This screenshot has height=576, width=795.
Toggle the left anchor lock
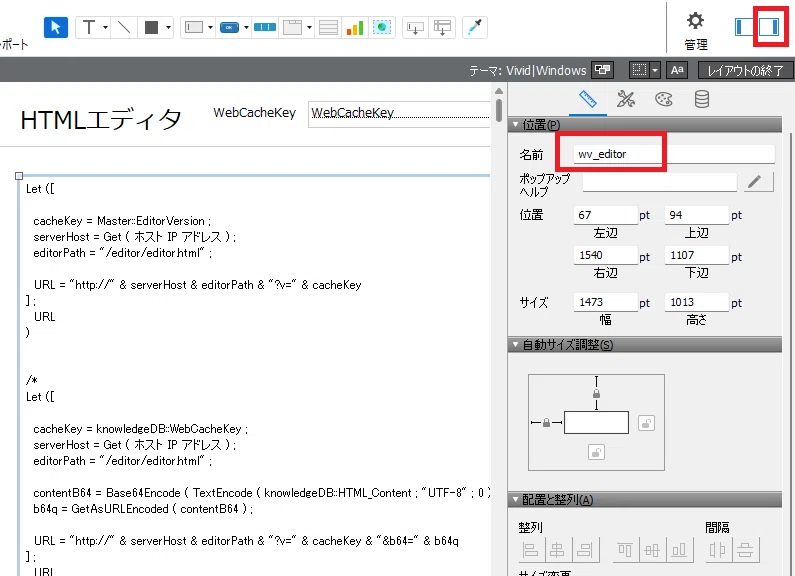coord(546,422)
